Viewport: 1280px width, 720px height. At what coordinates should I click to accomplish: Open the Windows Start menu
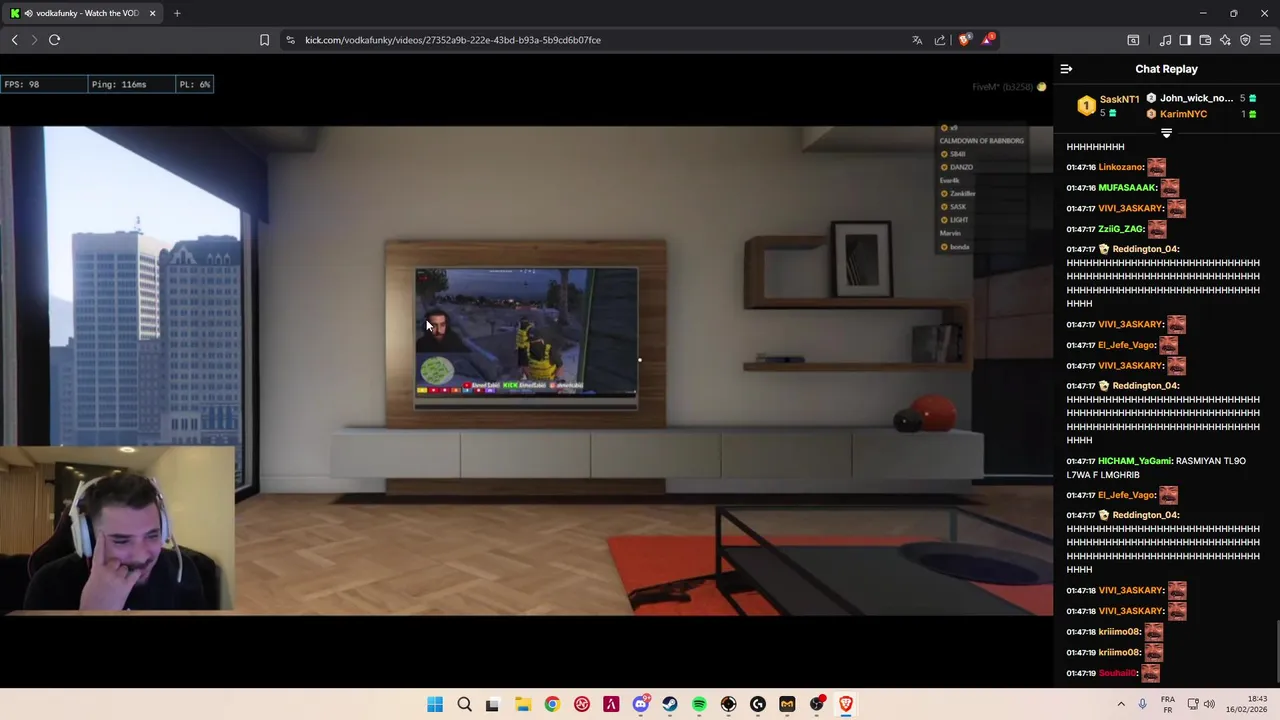[x=435, y=704]
